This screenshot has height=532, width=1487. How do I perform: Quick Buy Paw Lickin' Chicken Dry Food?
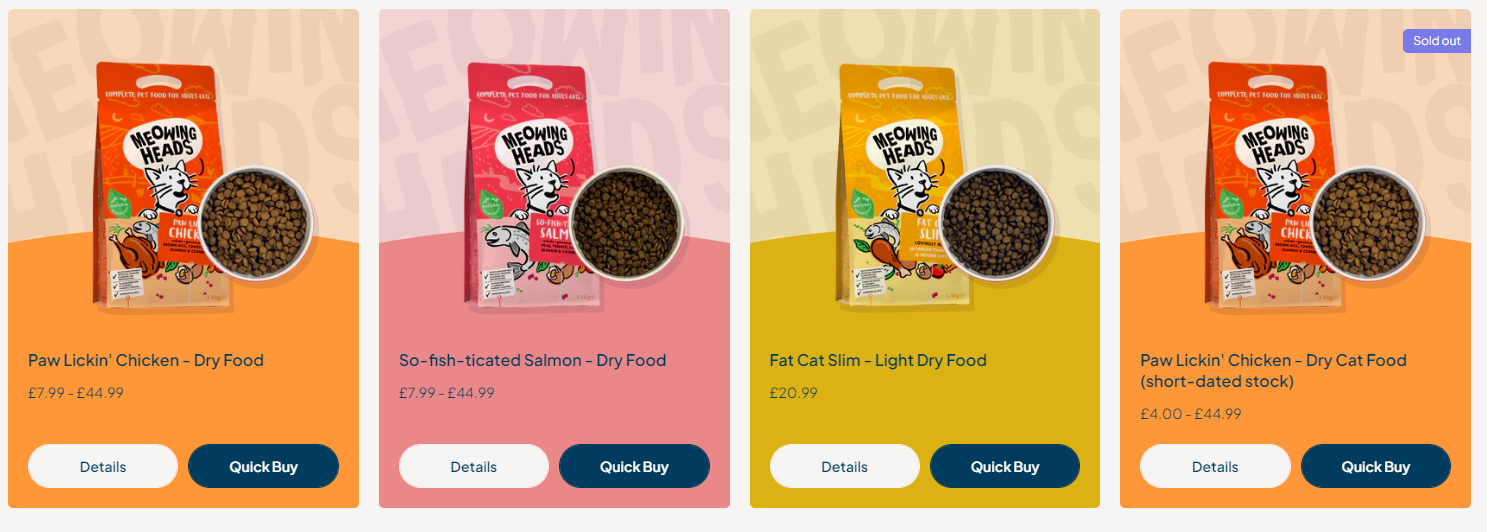(x=264, y=466)
